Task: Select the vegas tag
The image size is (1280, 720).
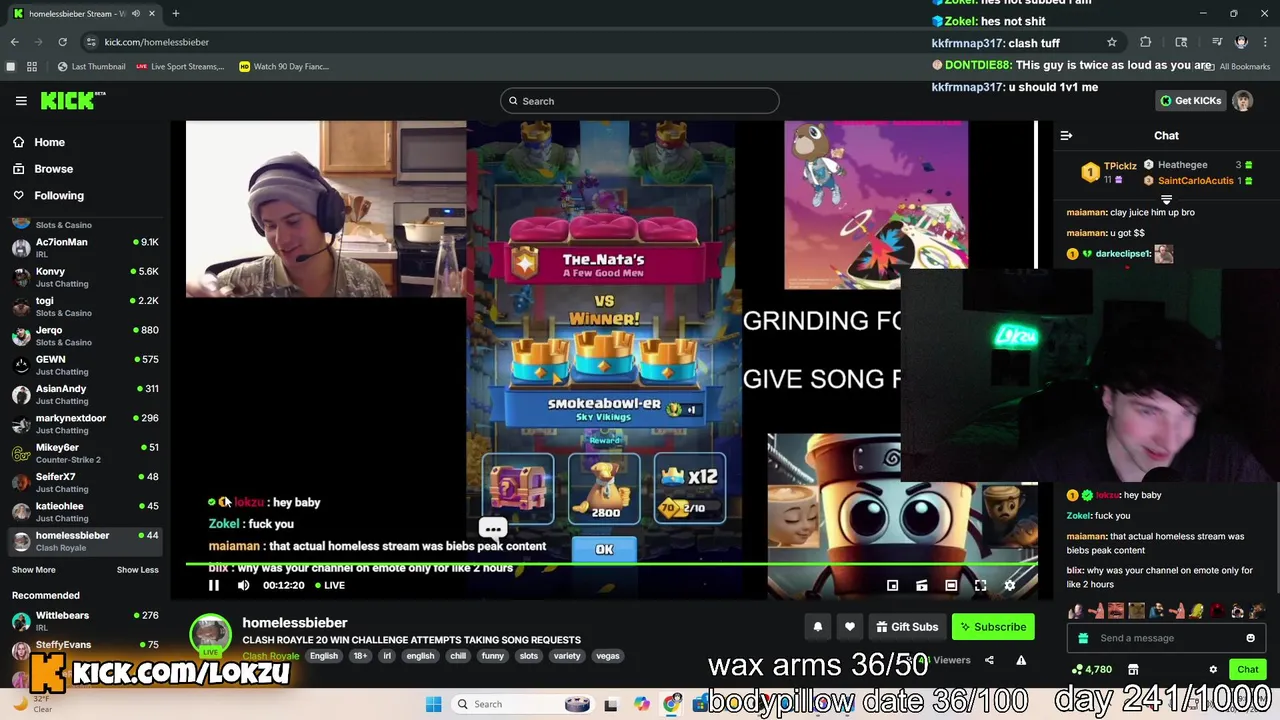Action: coord(608,656)
